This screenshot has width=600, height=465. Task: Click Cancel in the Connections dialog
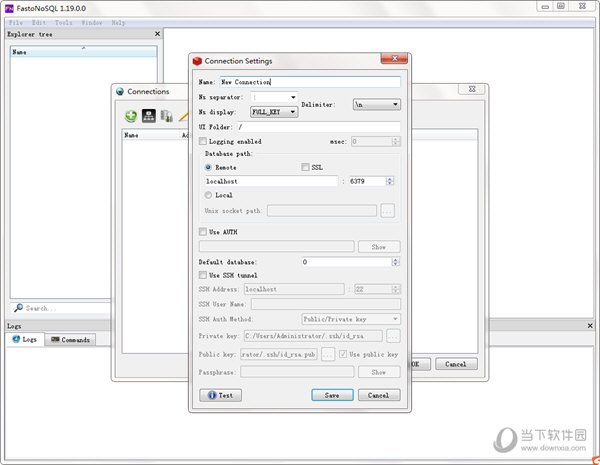tap(456, 364)
